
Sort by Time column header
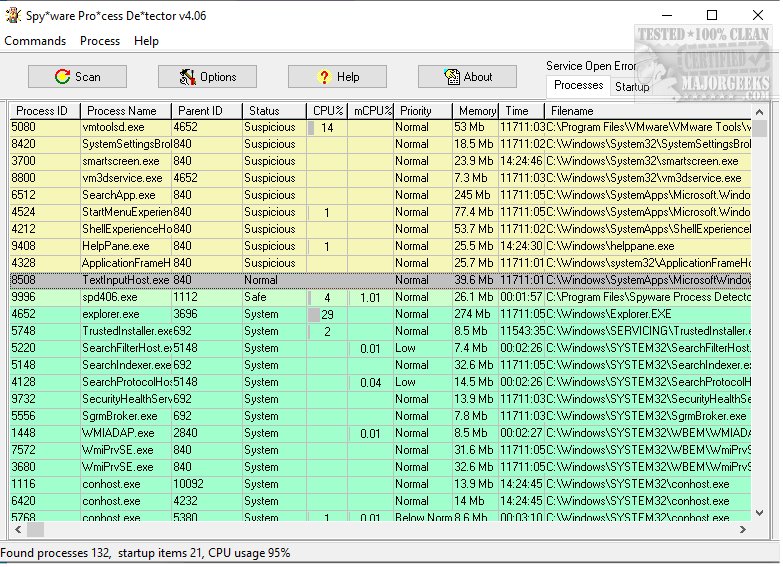[x=521, y=111]
